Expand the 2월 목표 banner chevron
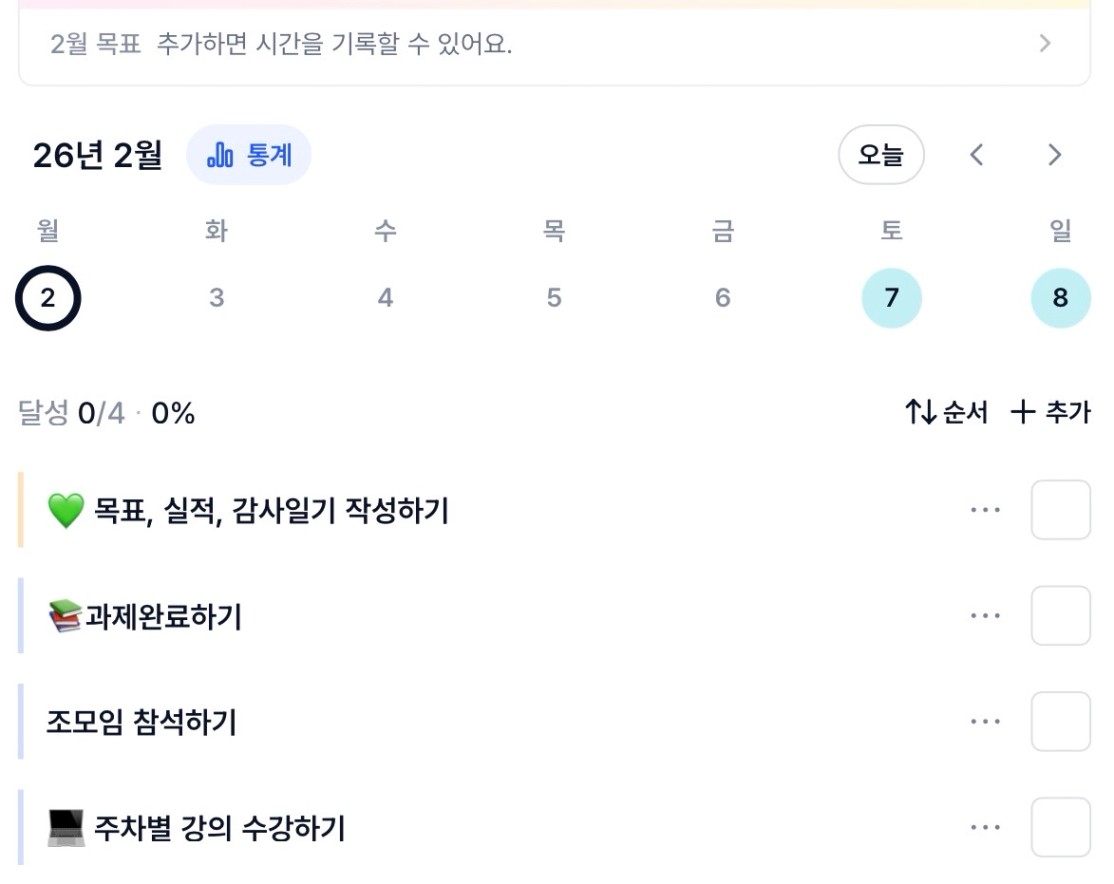This screenshot has height=884, width=1114. point(1045,44)
